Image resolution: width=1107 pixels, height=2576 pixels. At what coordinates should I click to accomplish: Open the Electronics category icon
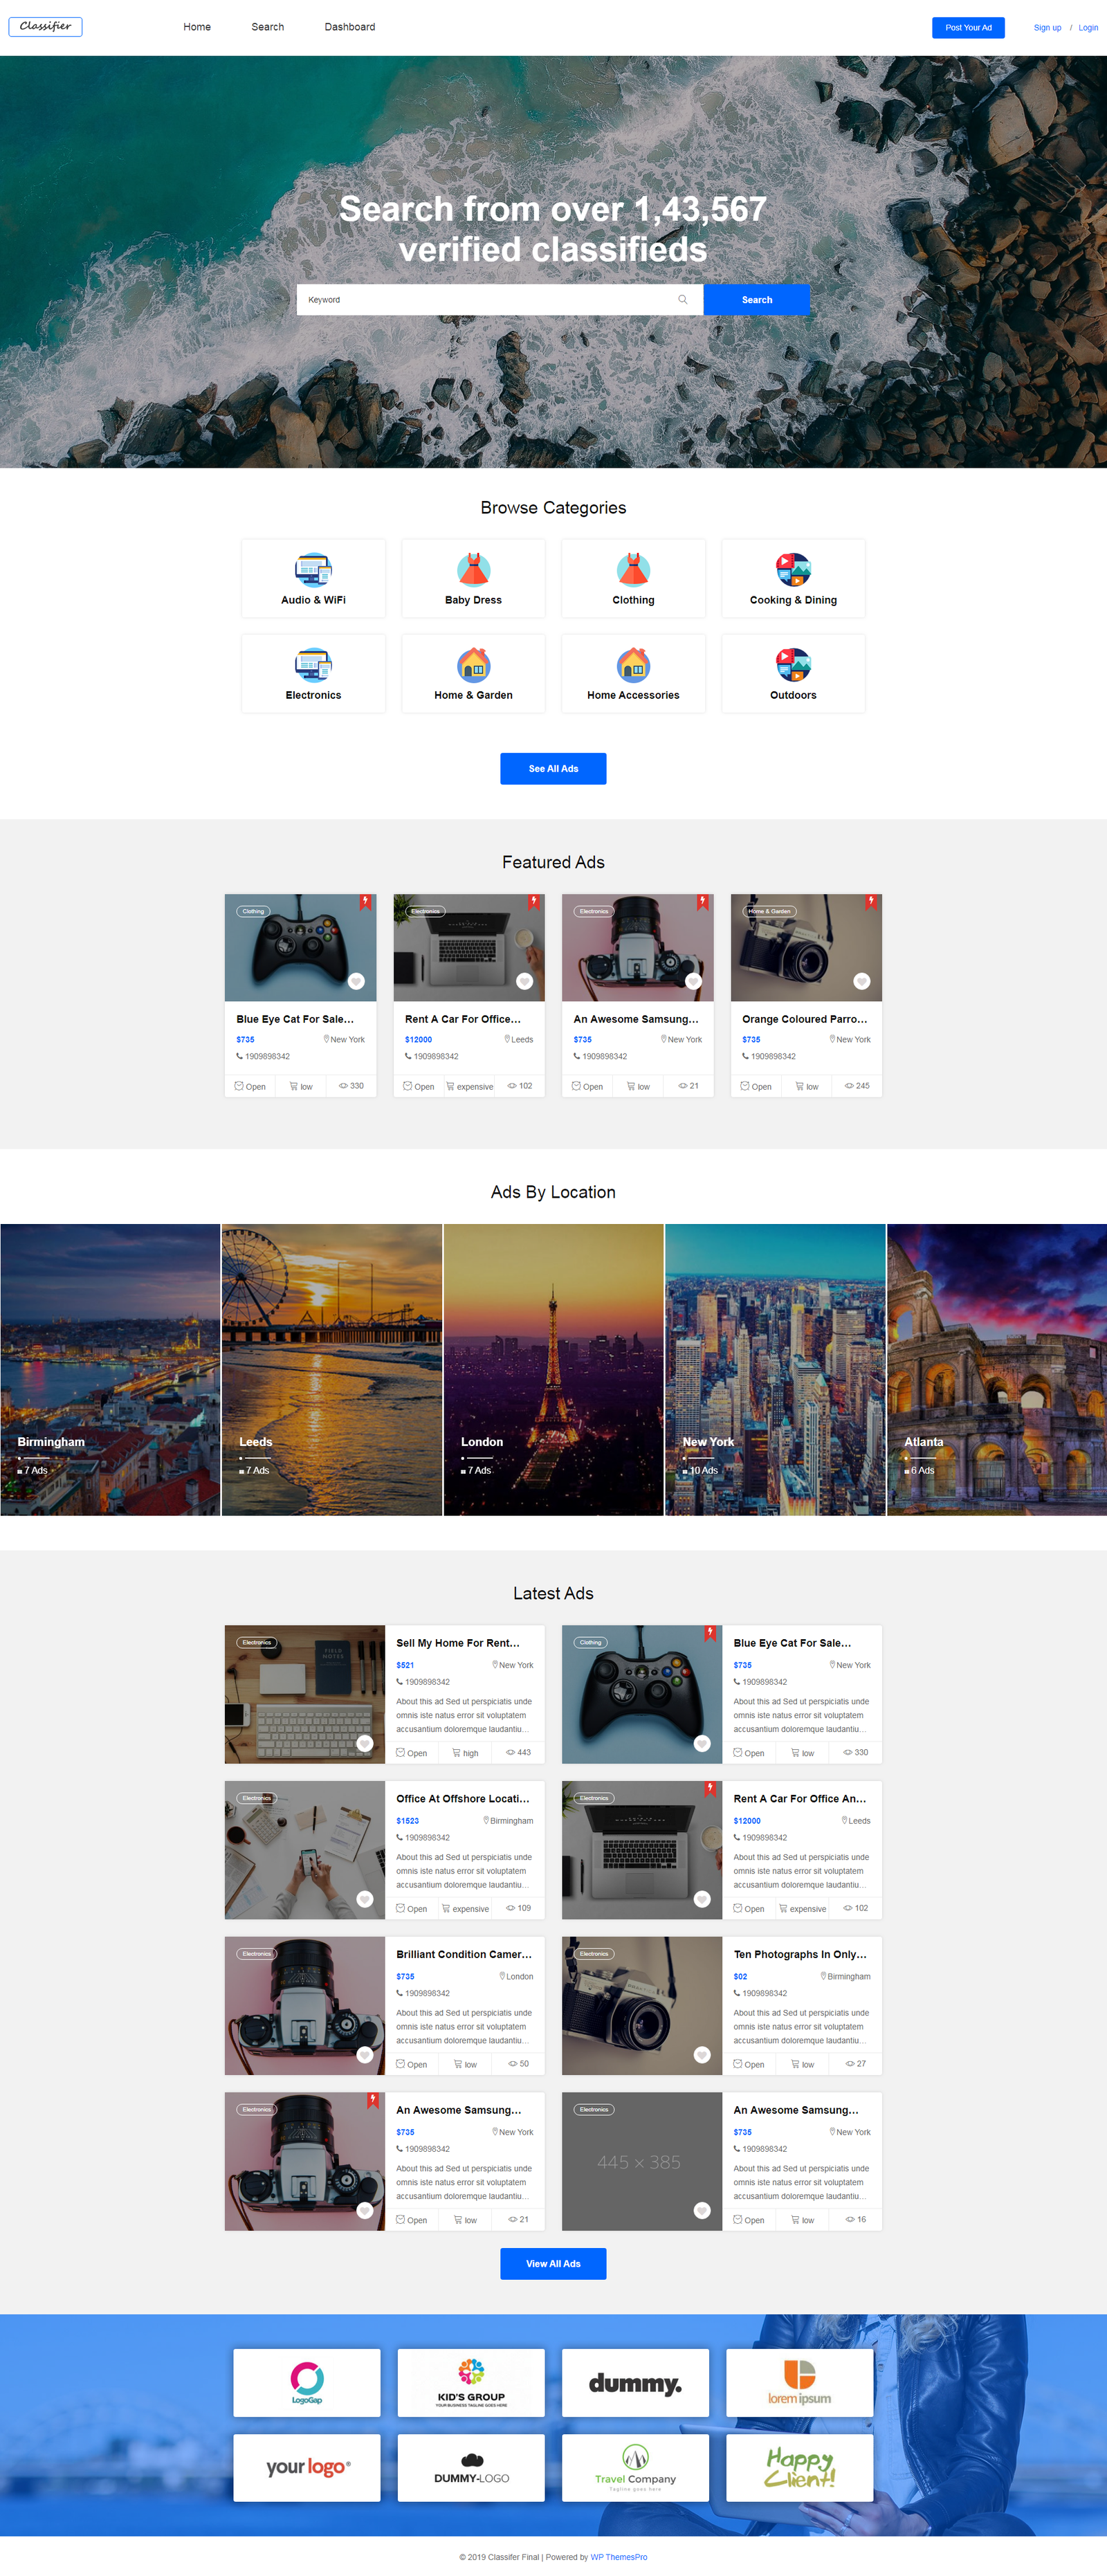313,664
